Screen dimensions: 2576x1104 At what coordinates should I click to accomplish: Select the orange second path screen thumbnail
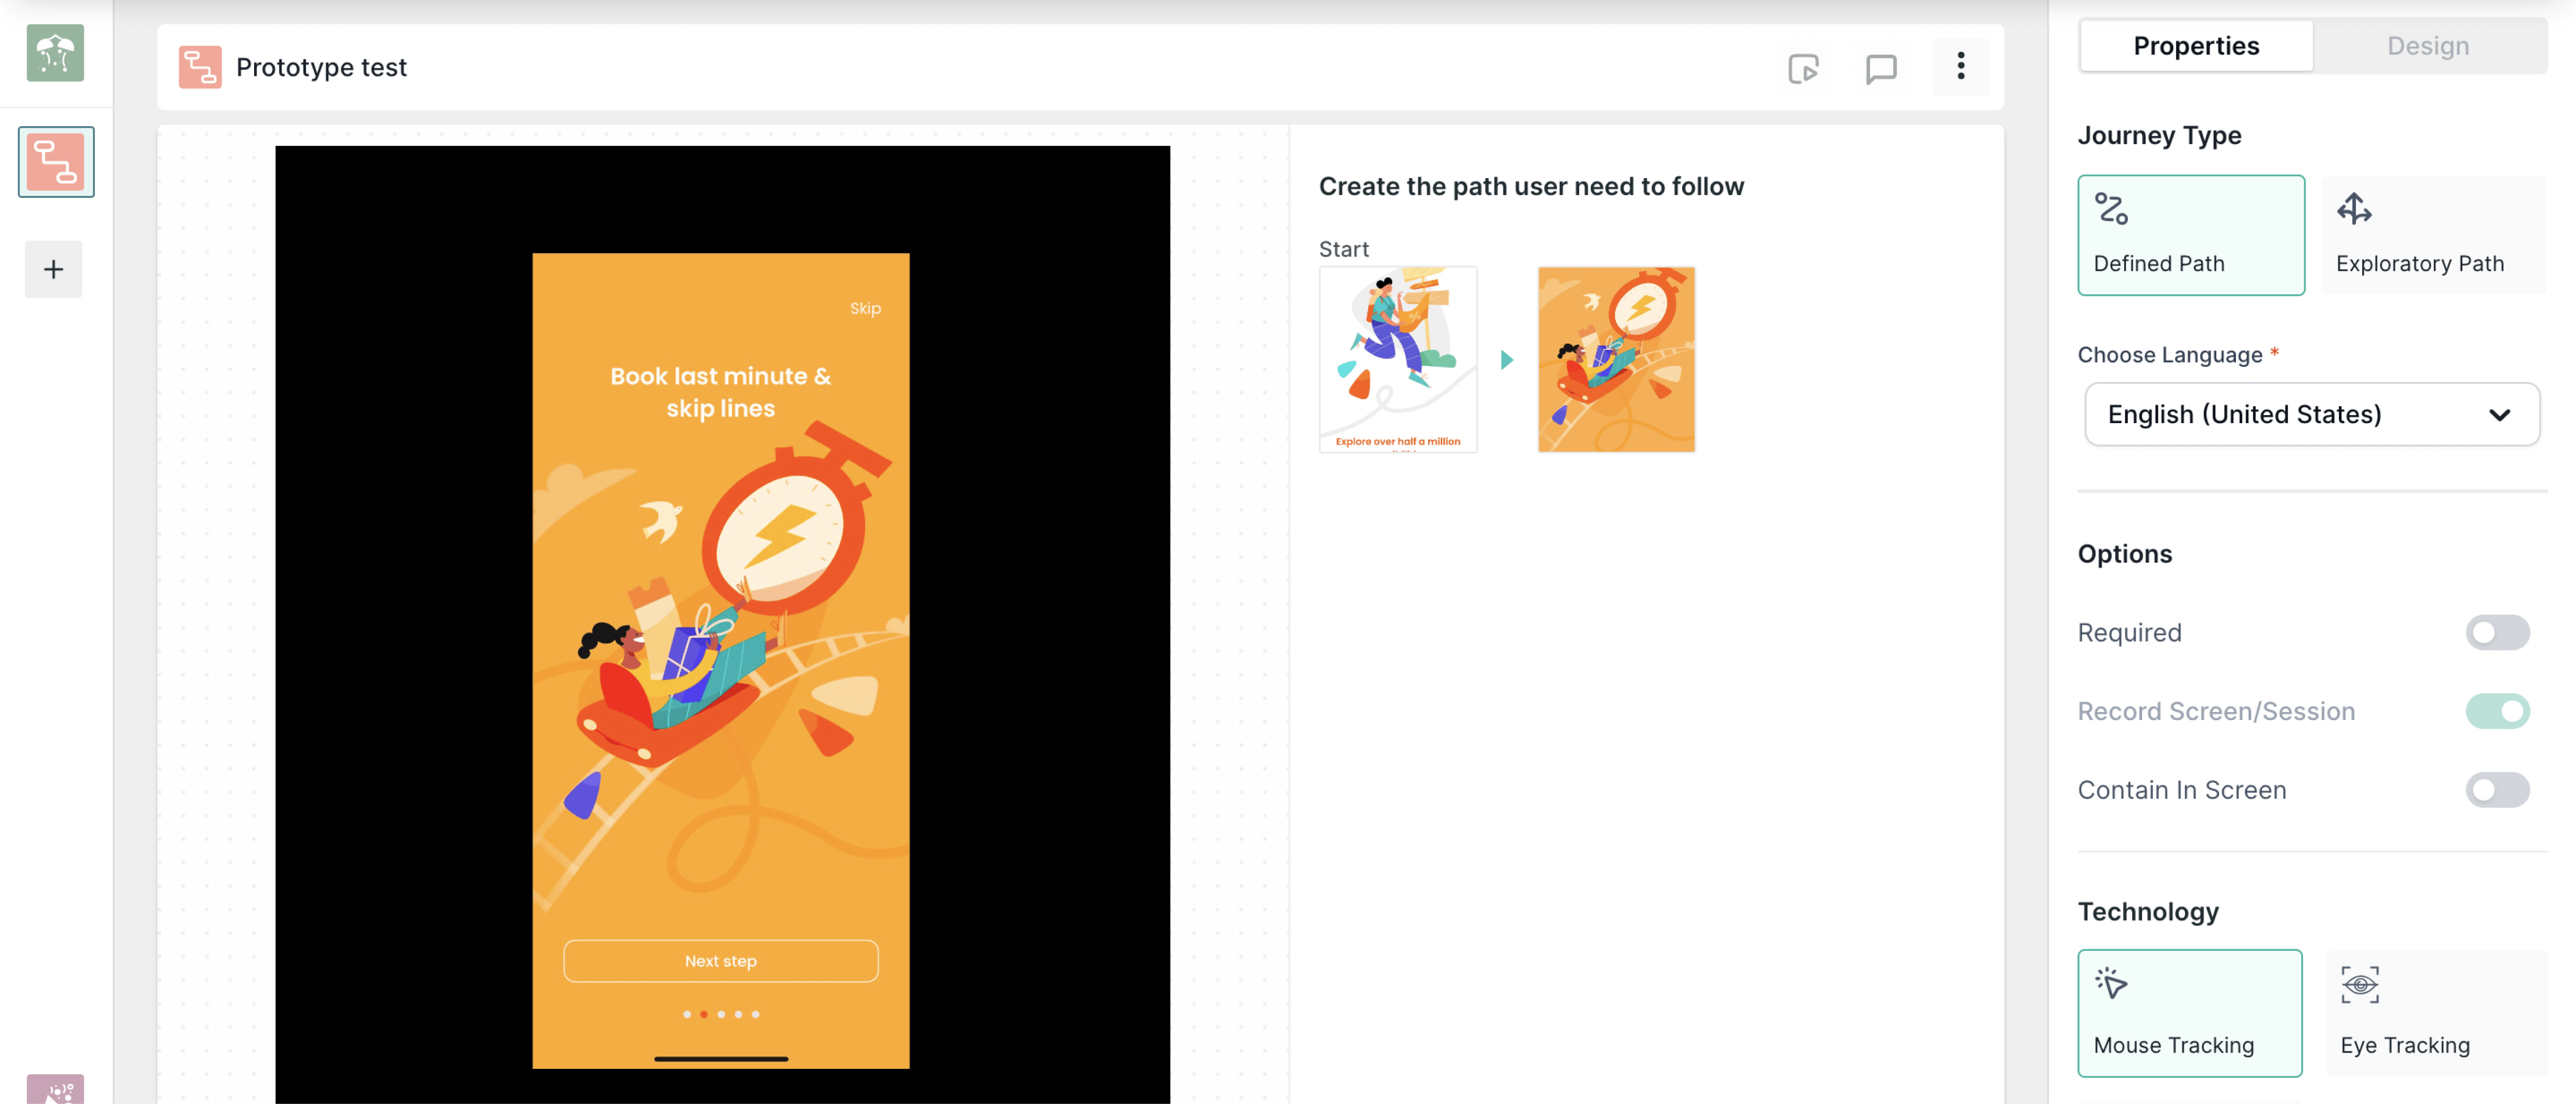click(x=1616, y=359)
